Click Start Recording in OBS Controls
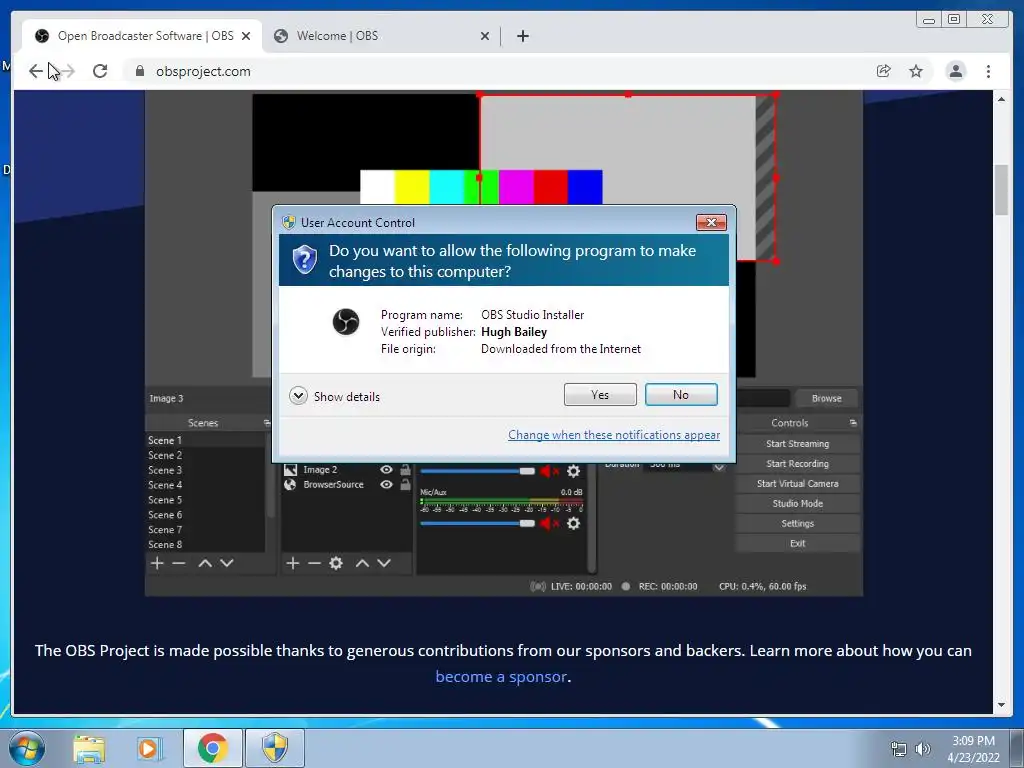 point(797,464)
